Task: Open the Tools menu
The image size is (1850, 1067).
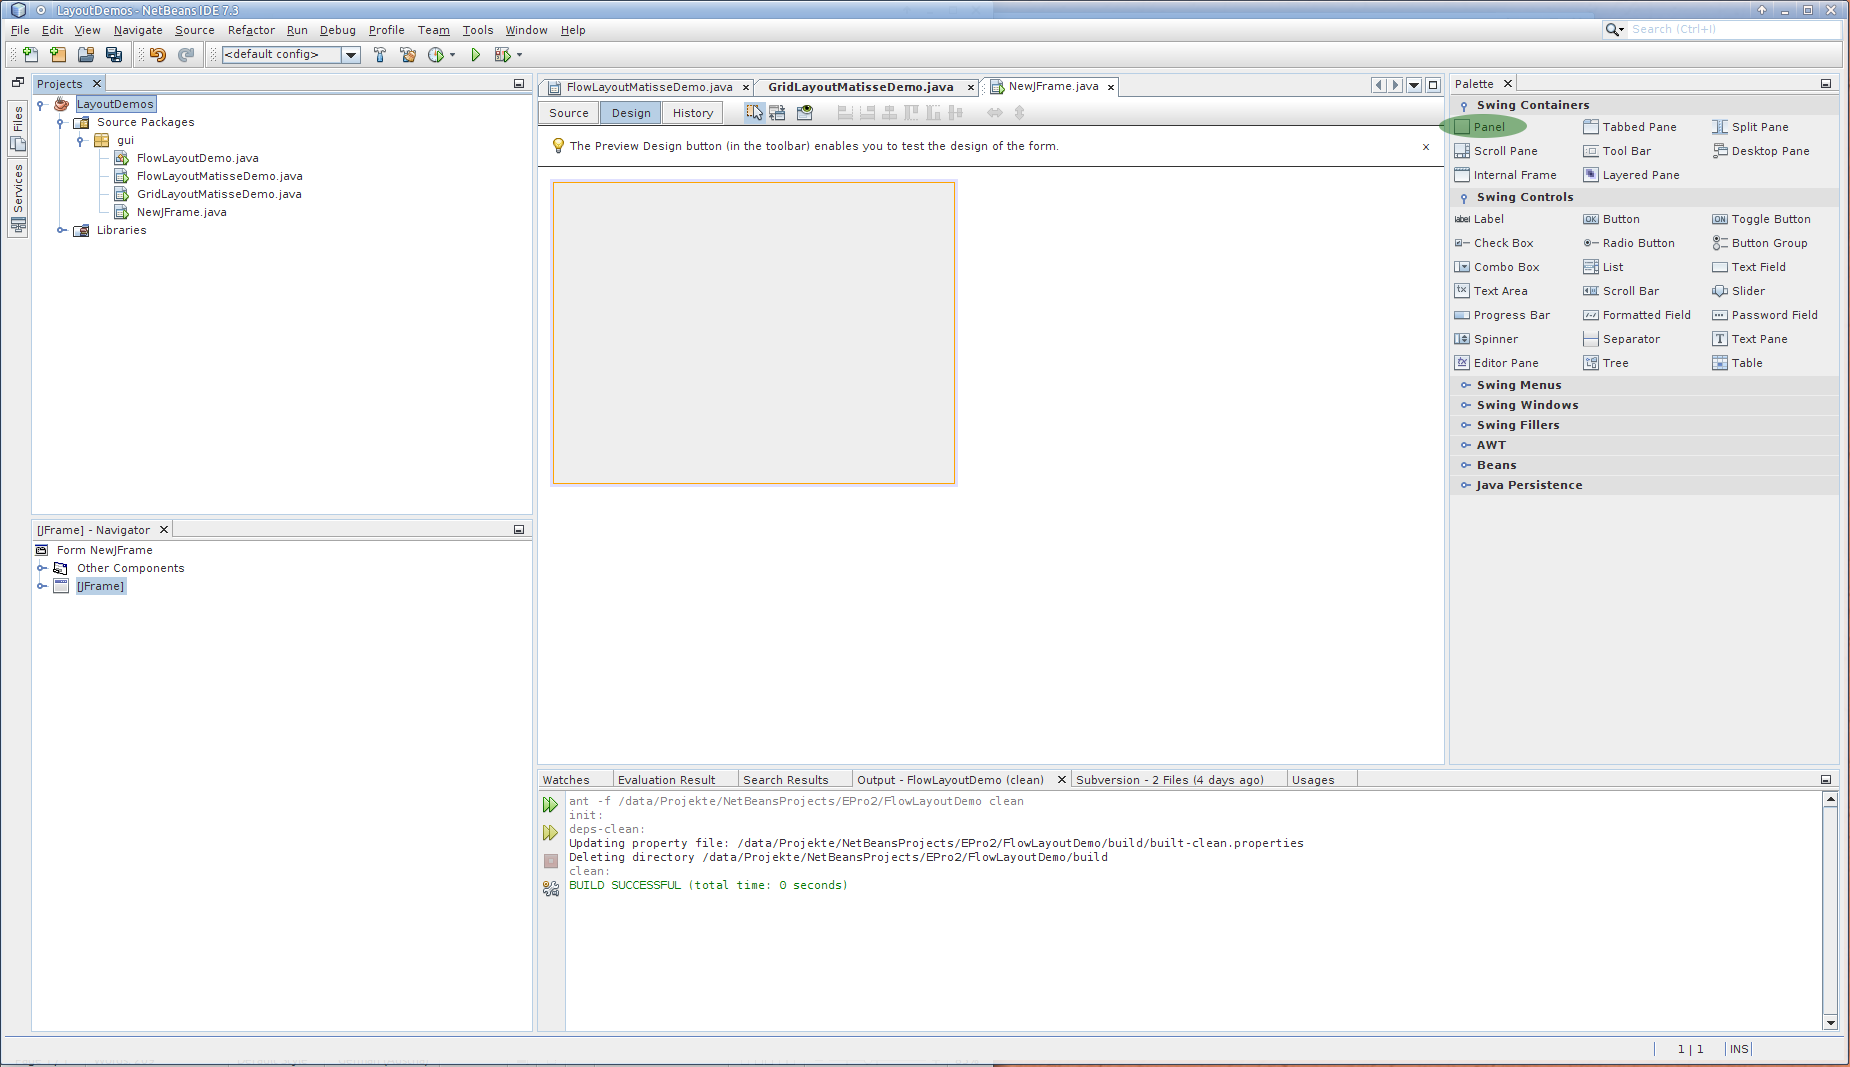Action: click(478, 30)
